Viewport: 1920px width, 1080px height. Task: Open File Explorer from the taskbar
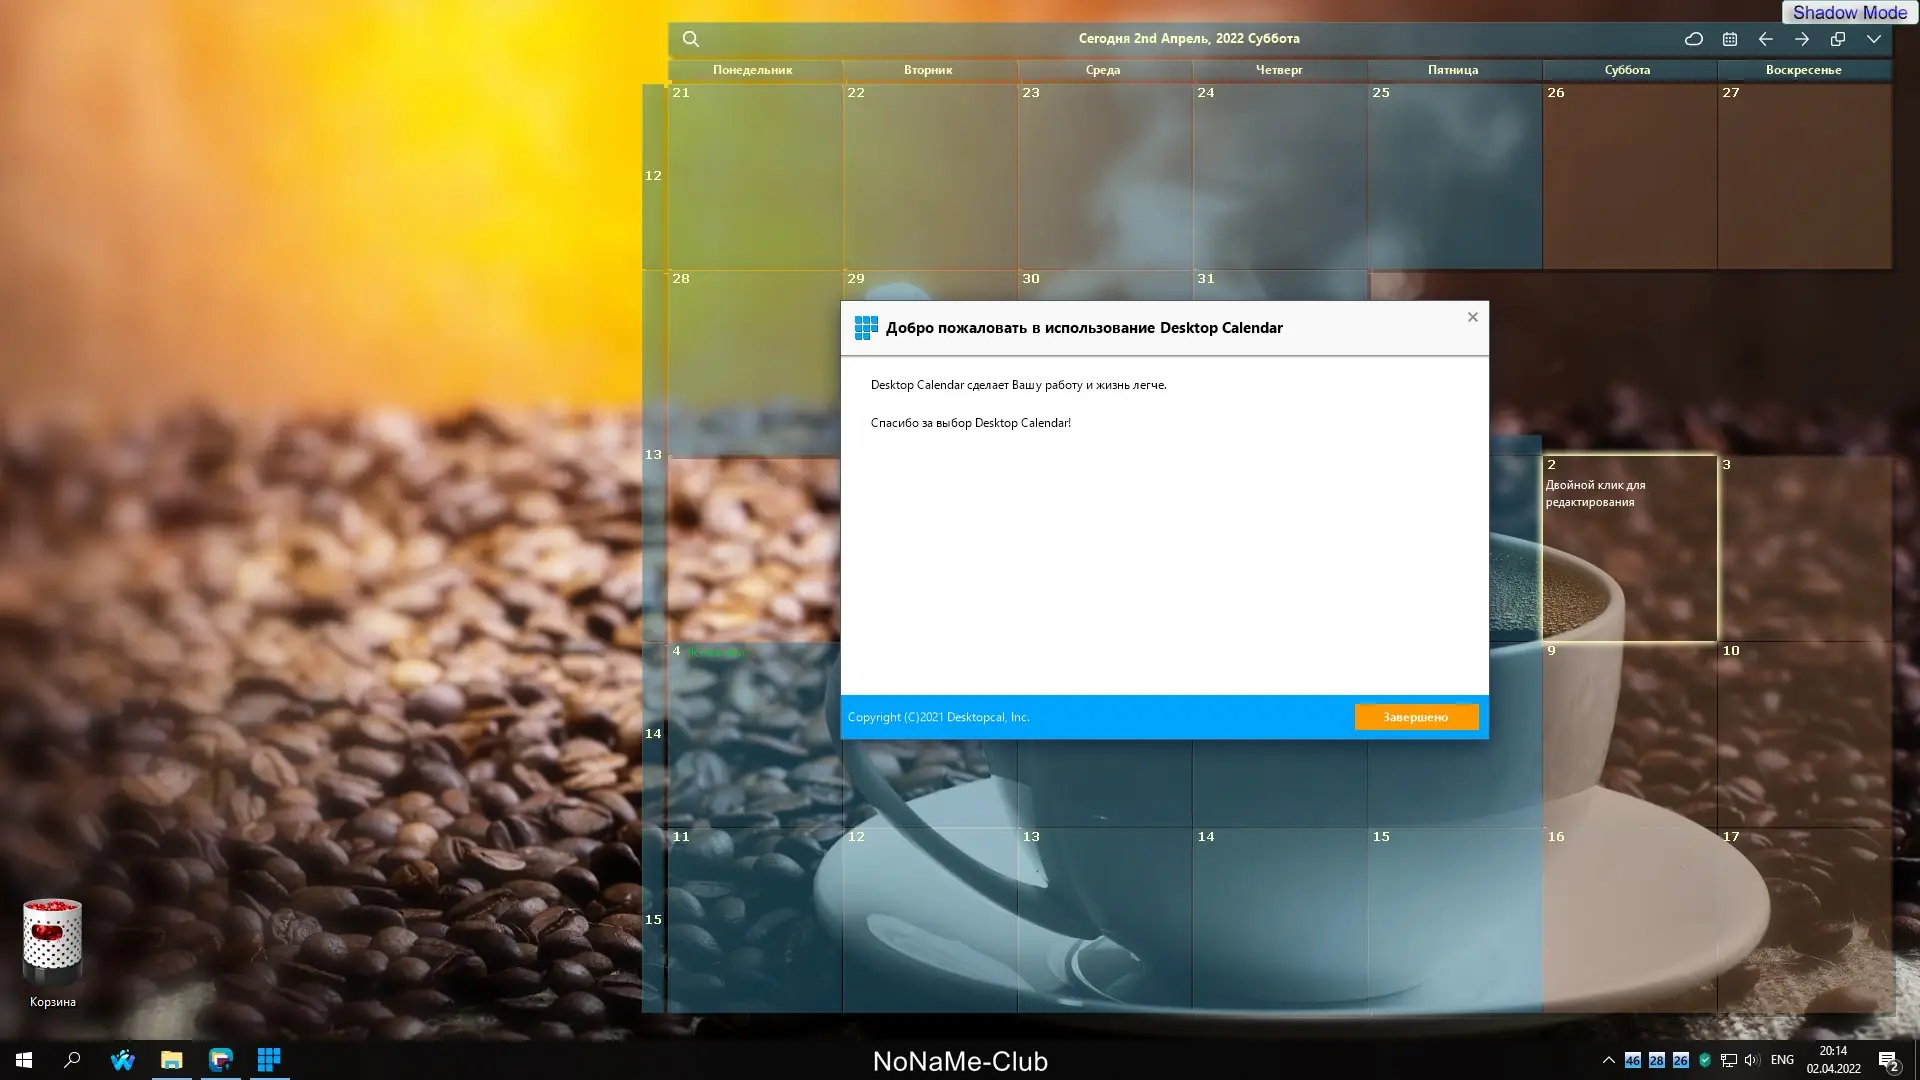coord(171,1059)
